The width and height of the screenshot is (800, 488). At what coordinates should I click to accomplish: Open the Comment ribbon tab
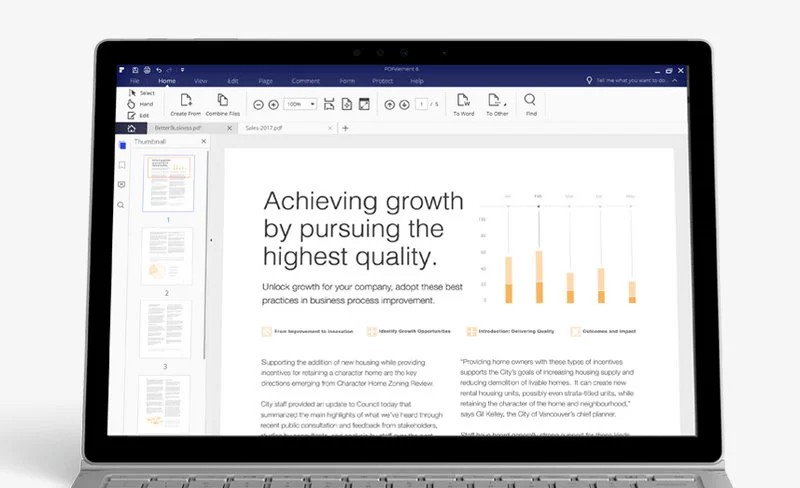pyautogui.click(x=305, y=80)
